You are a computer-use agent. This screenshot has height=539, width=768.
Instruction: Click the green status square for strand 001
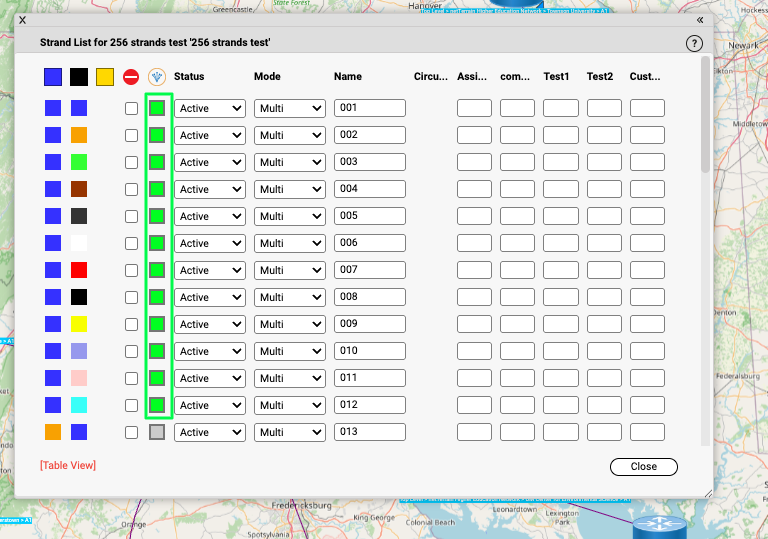(x=157, y=108)
